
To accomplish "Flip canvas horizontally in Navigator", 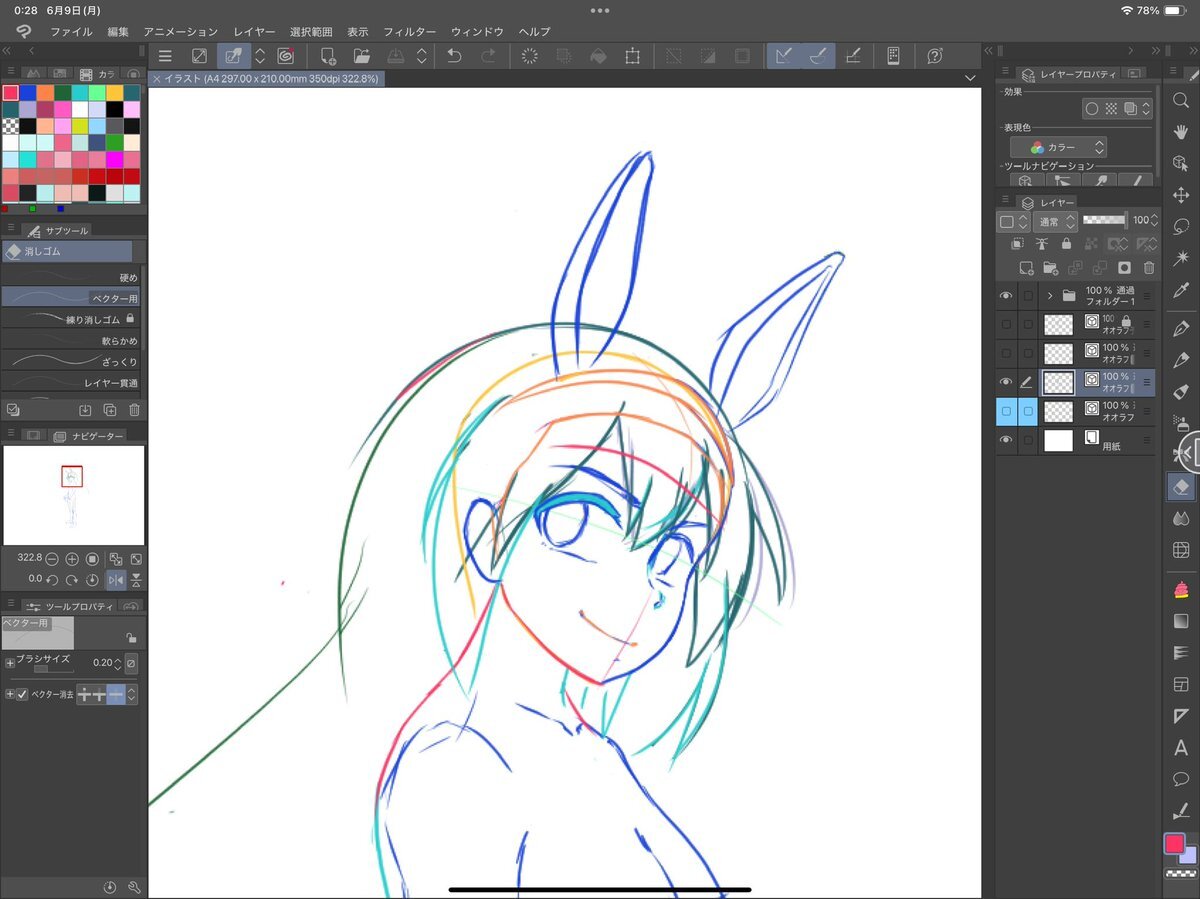I will point(116,580).
